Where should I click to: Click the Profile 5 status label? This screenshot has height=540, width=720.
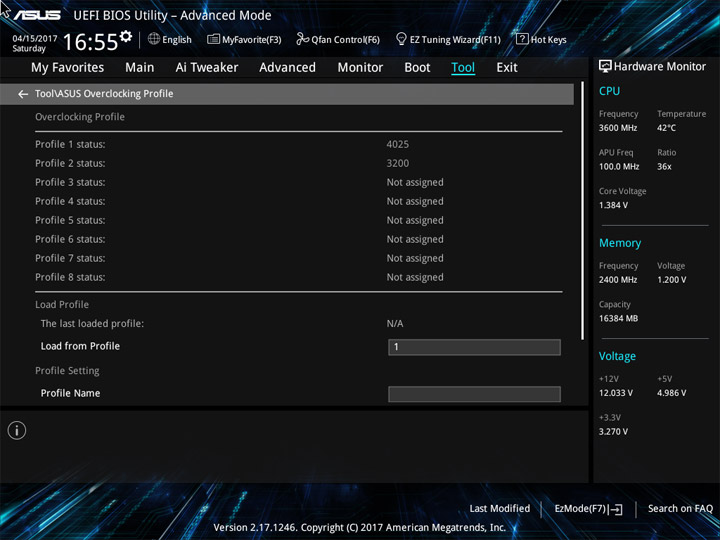pos(70,220)
